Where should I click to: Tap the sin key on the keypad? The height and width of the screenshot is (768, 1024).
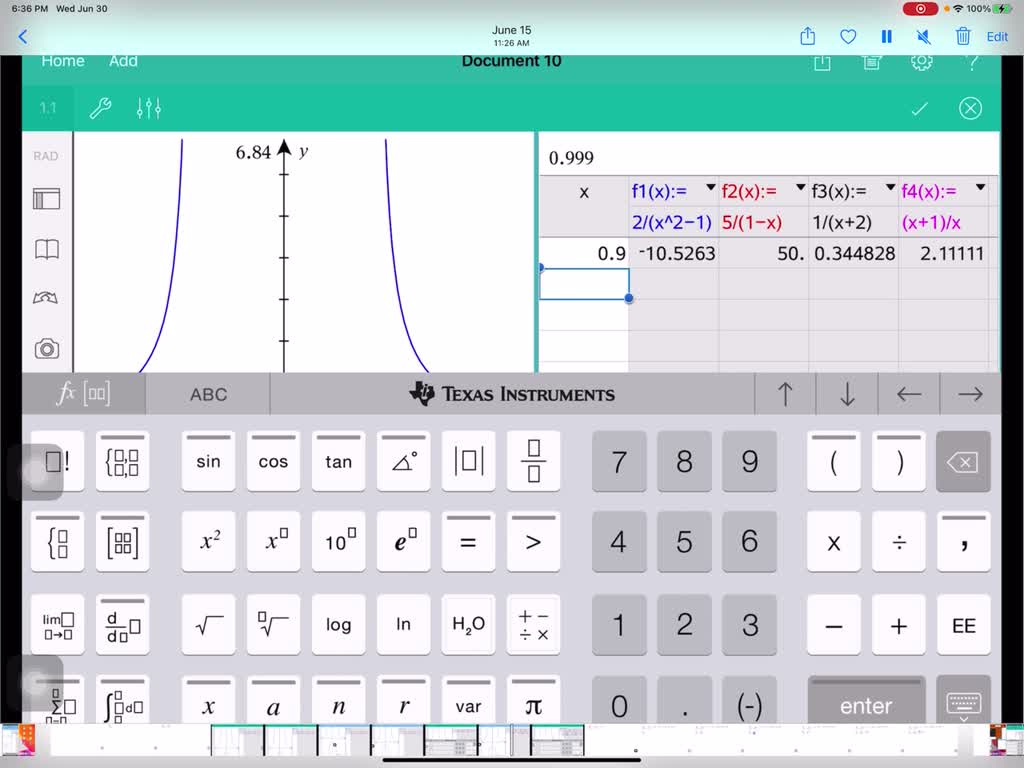(x=207, y=461)
